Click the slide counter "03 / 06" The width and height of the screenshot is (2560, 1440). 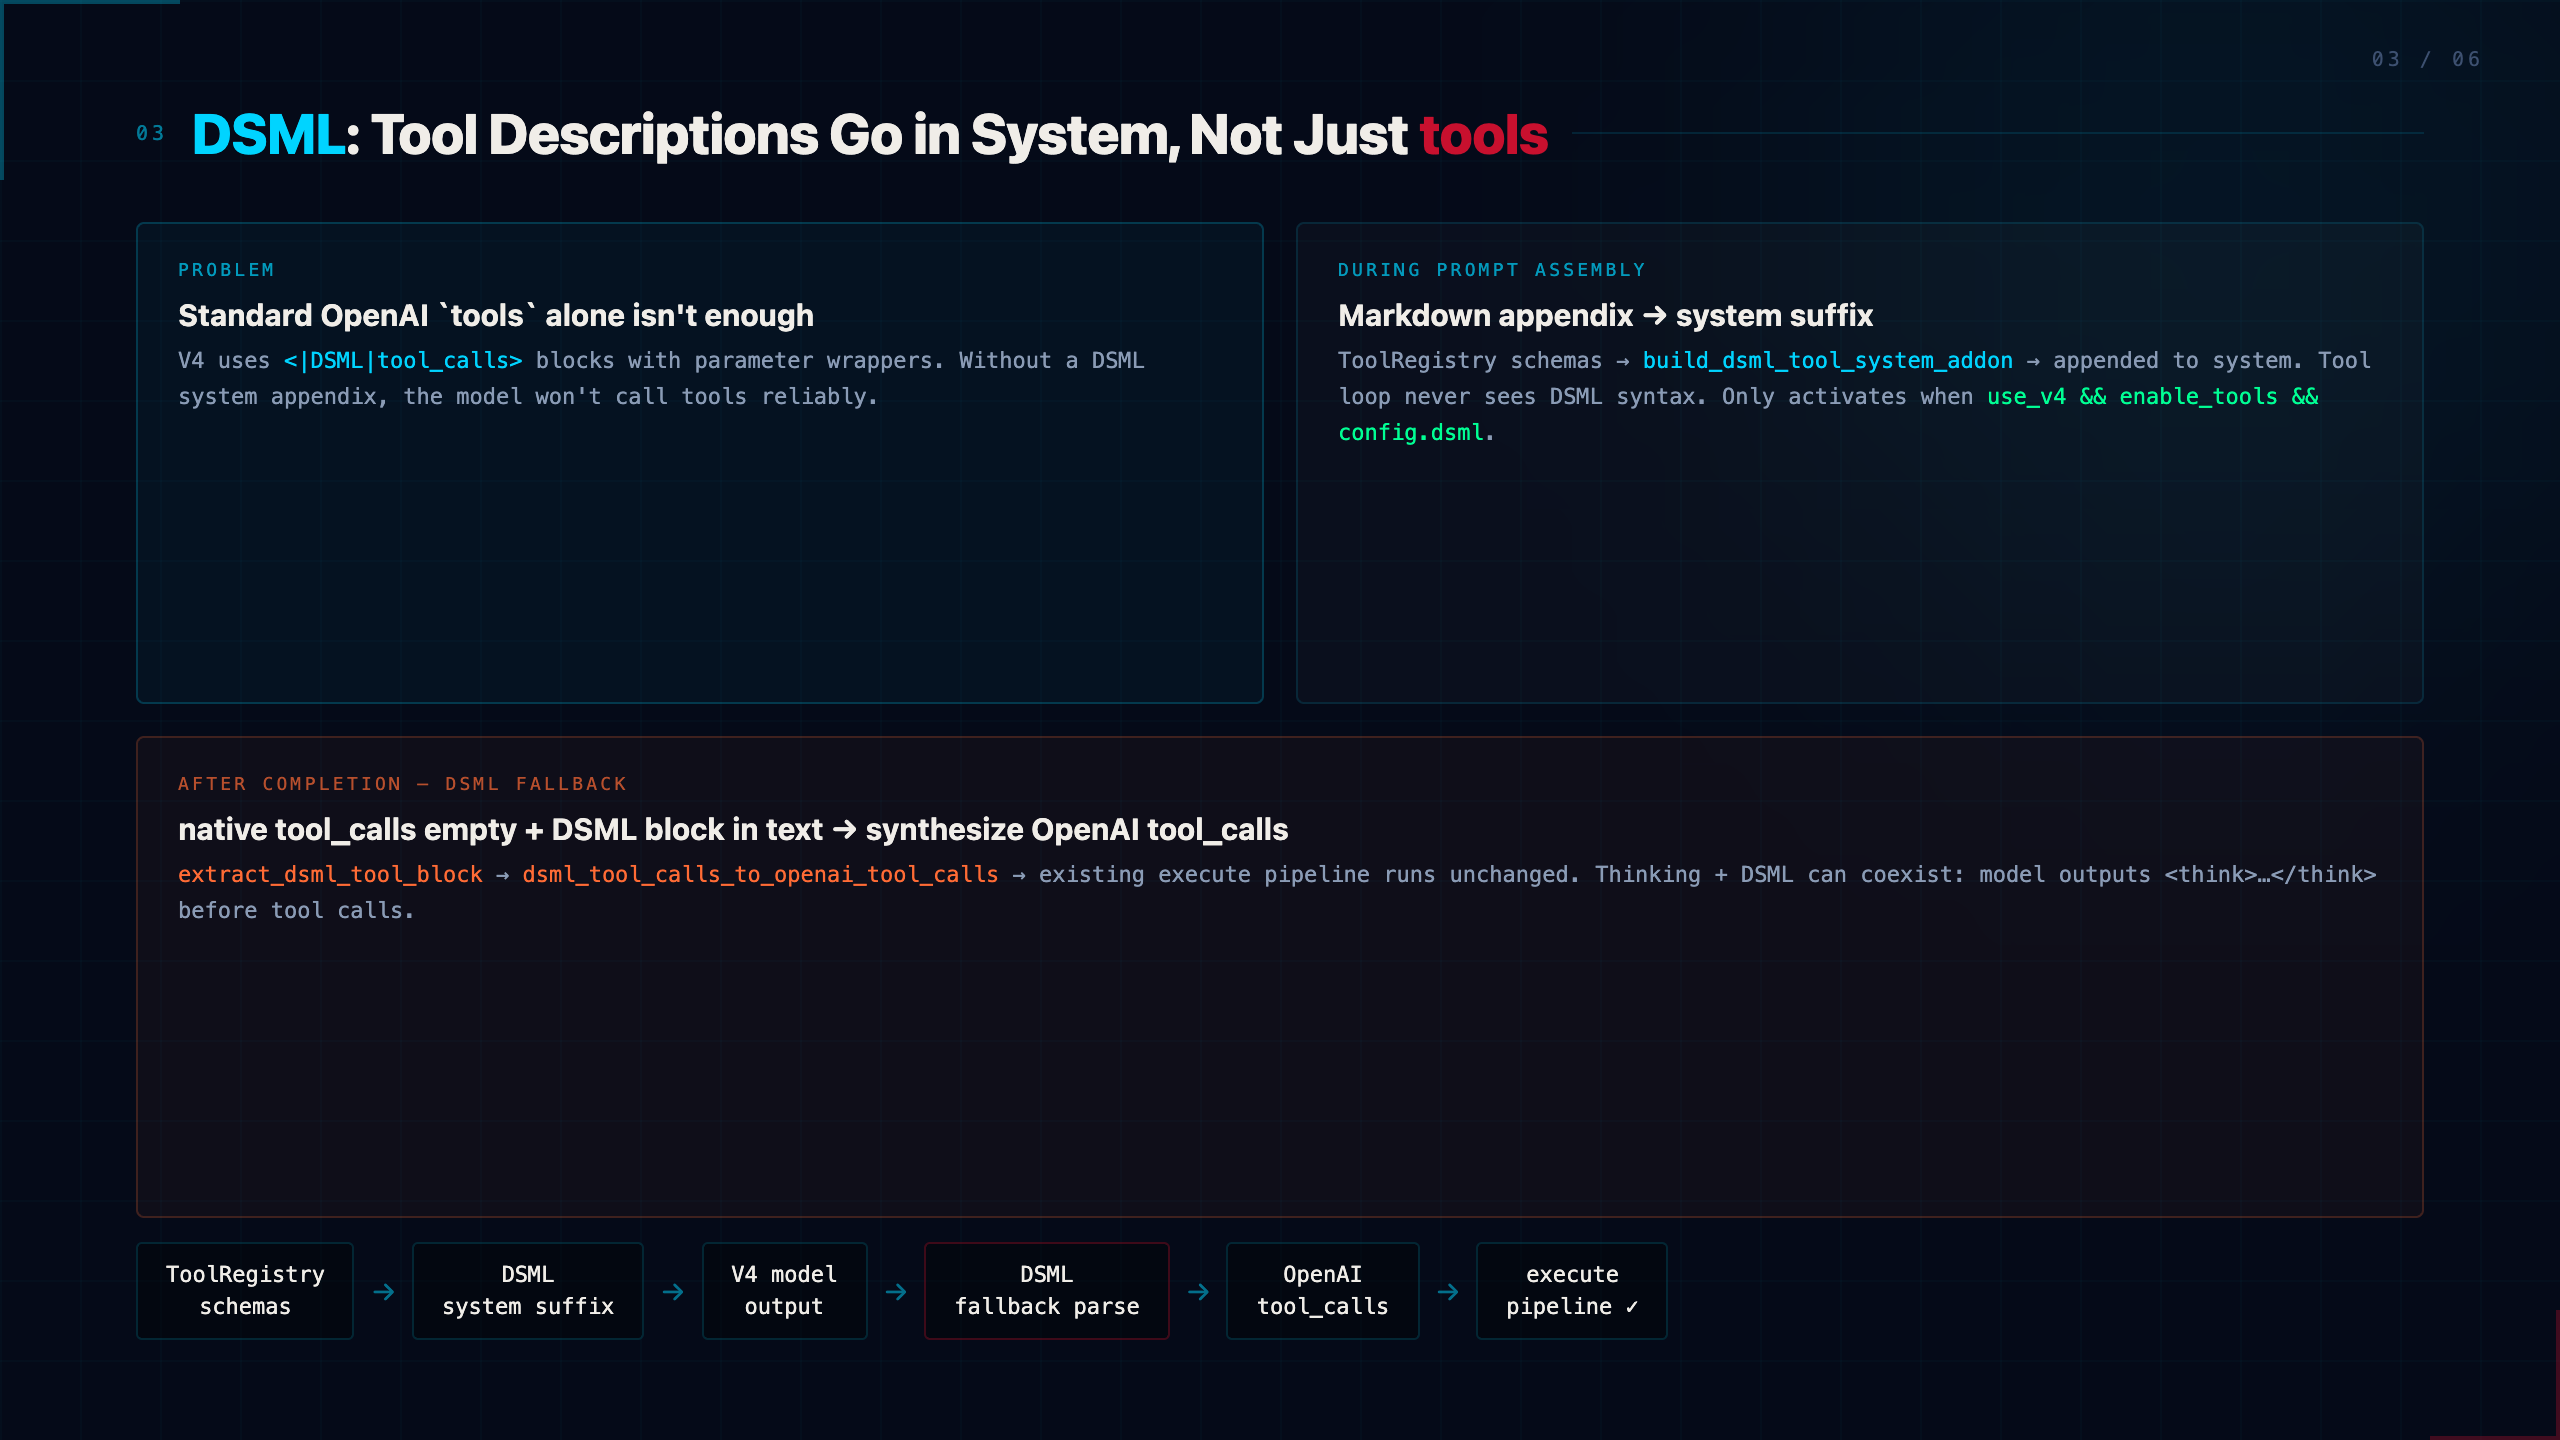2426,59
